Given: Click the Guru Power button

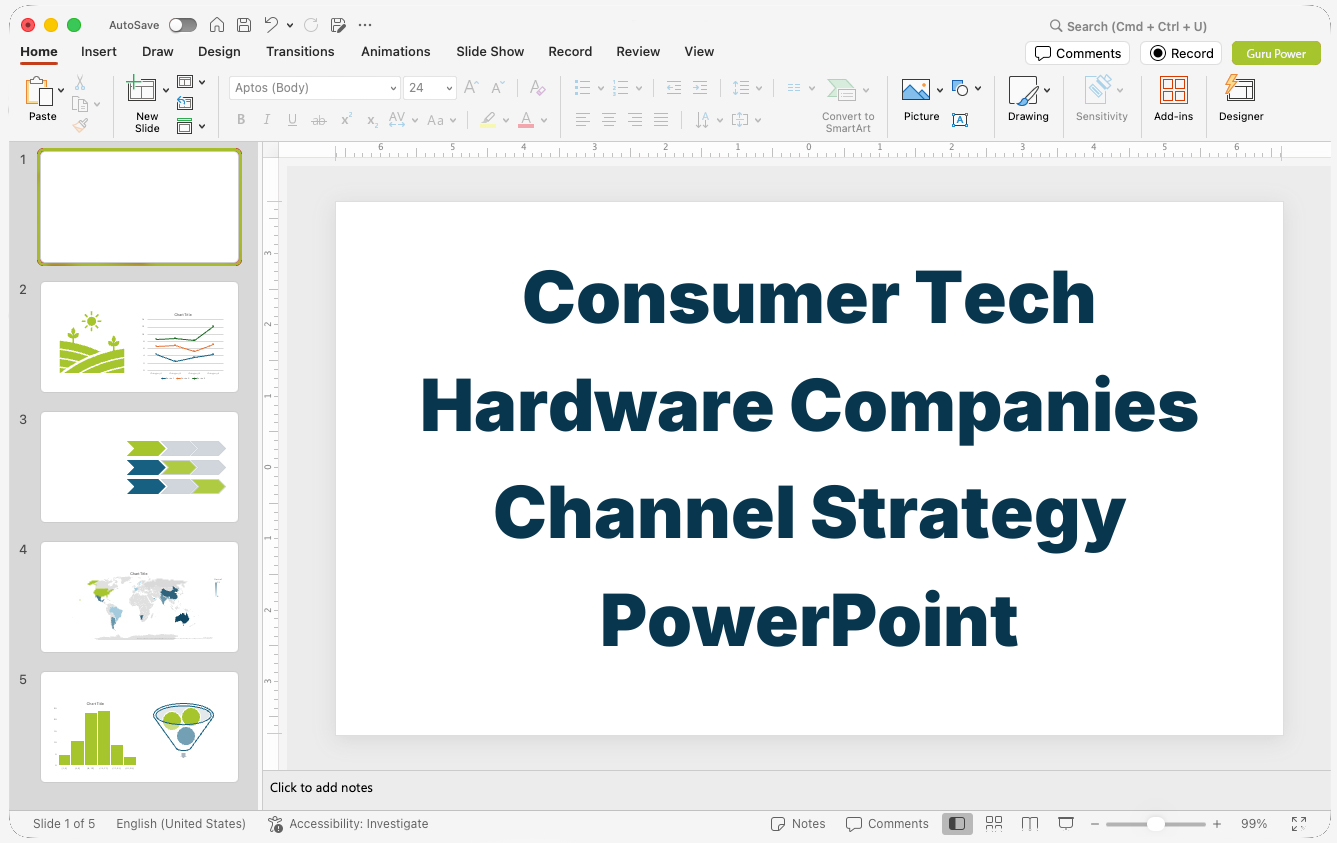Looking at the screenshot, I should click(x=1276, y=53).
